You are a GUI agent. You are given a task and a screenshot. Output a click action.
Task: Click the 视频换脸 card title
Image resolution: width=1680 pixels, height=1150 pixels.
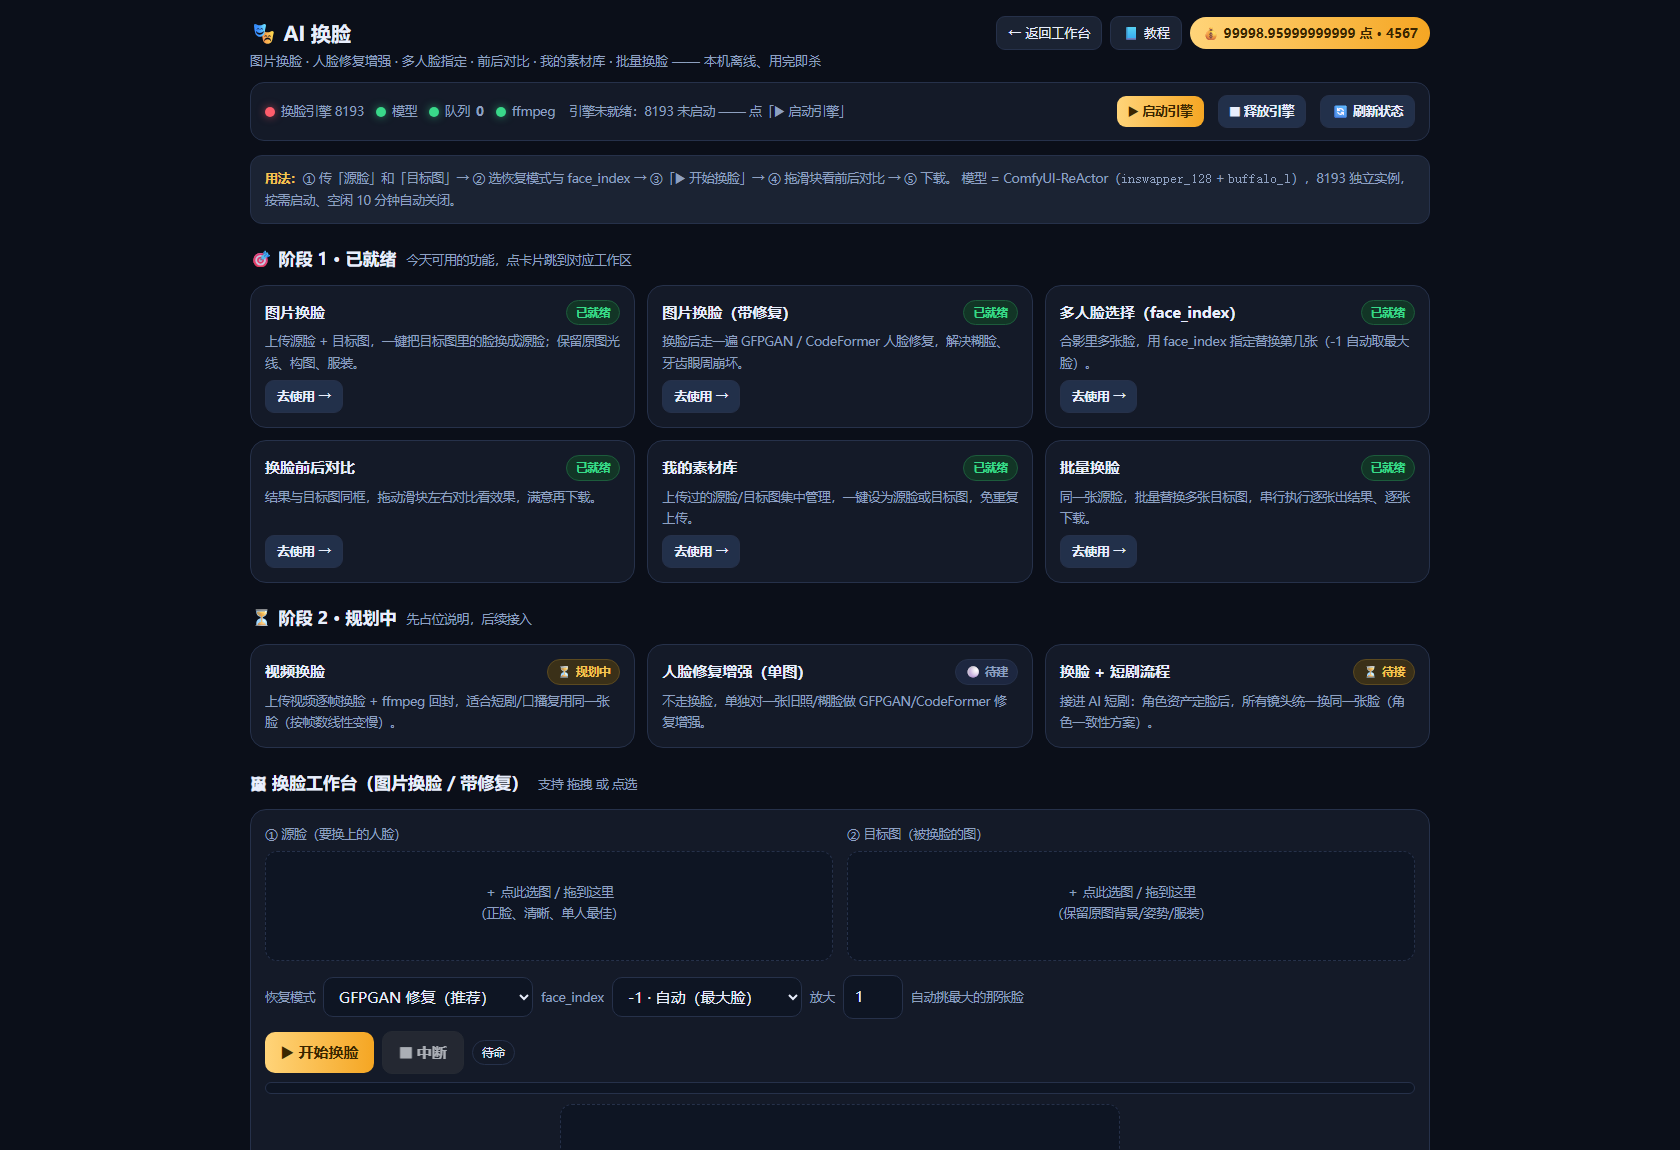pos(295,672)
